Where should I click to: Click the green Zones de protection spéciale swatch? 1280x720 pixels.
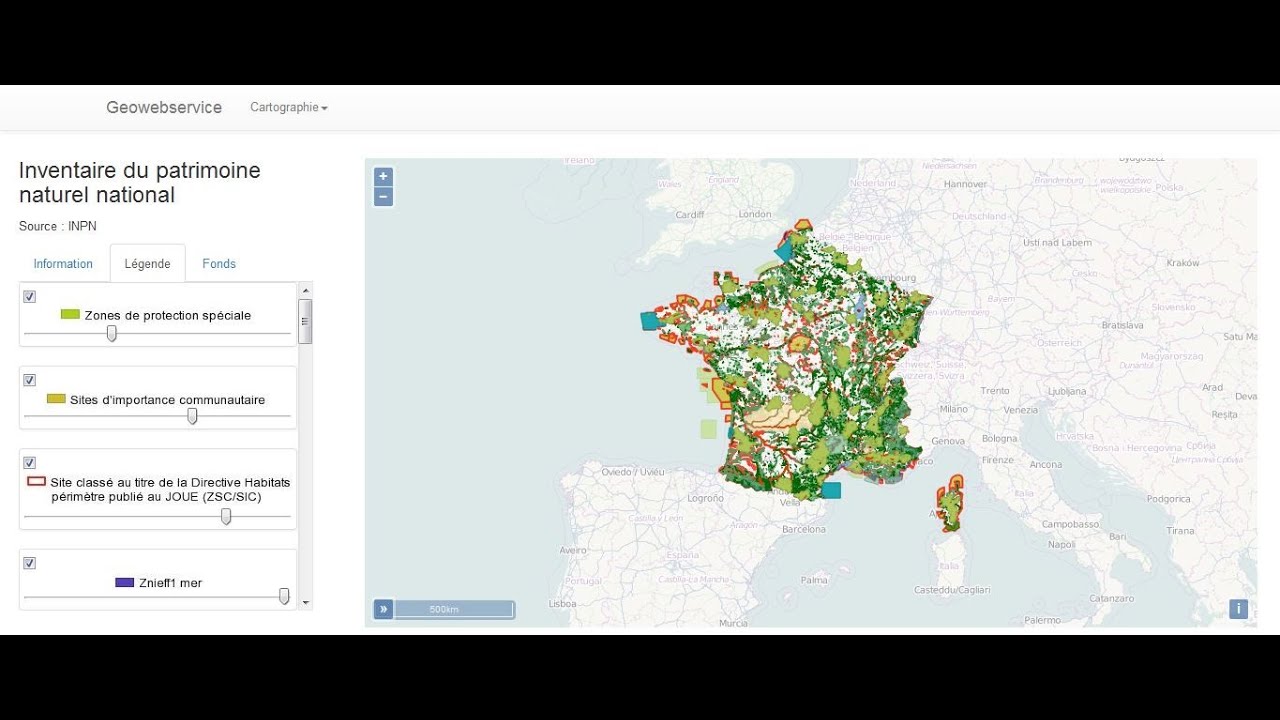click(x=70, y=314)
